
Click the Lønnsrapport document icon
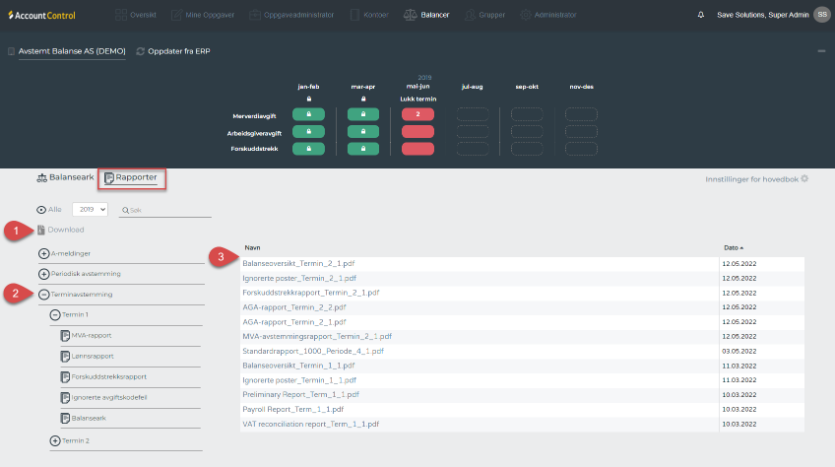coord(66,356)
